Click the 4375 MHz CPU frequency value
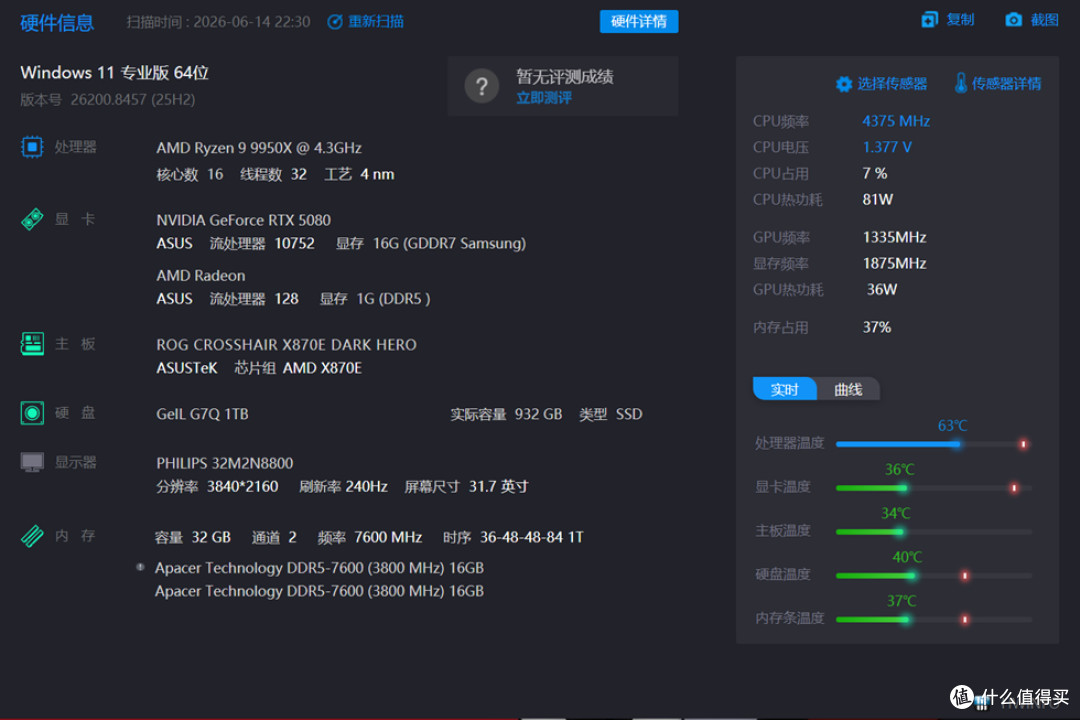 pyautogui.click(x=896, y=121)
